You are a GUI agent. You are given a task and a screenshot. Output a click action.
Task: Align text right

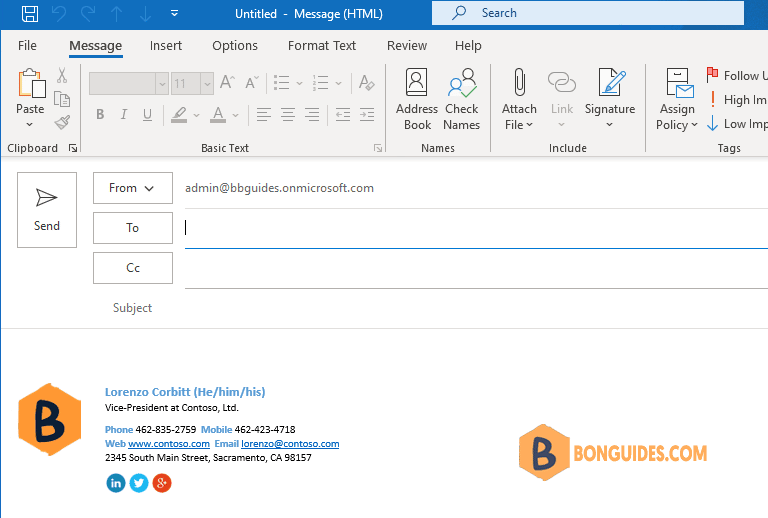tap(312, 115)
